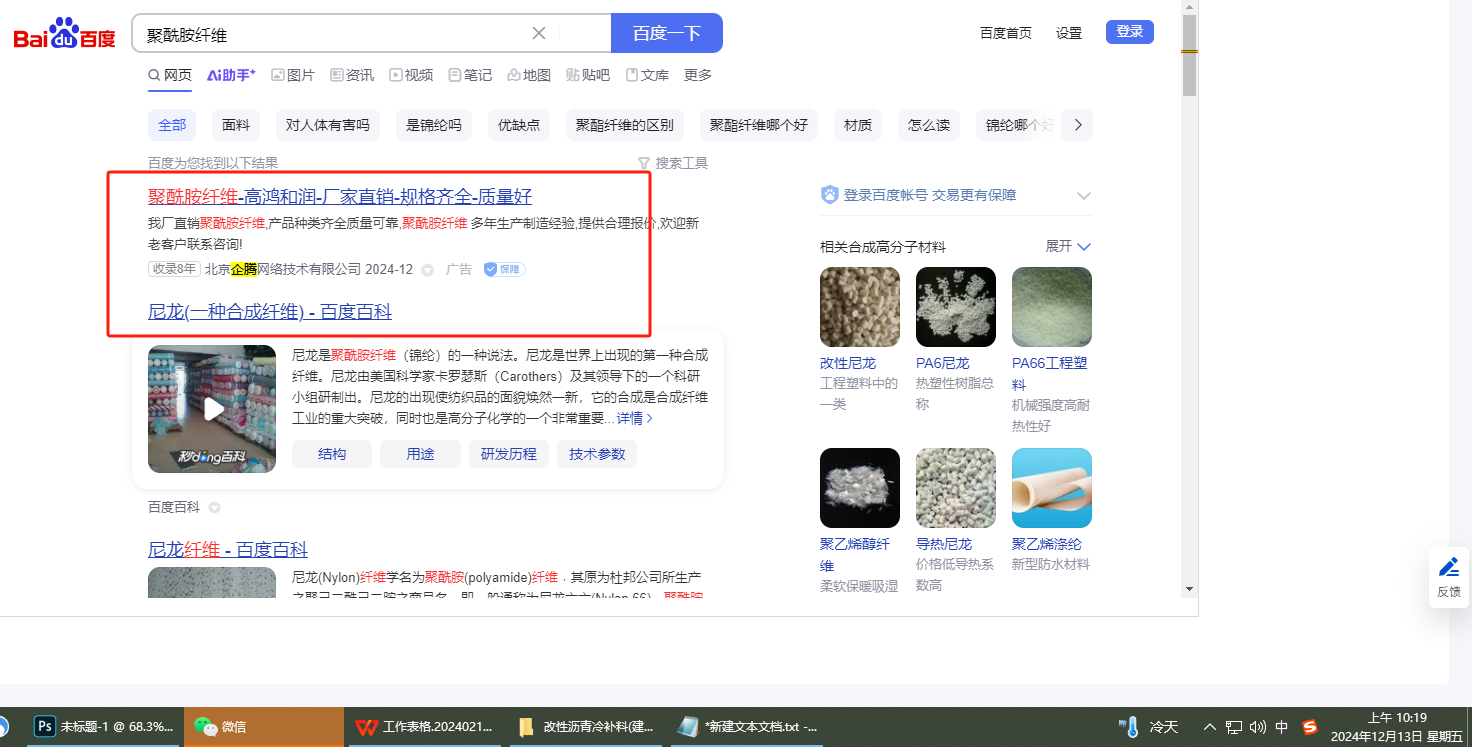Click the 用途 section button
Screen dimensions: 1472x747
click(x=420, y=454)
